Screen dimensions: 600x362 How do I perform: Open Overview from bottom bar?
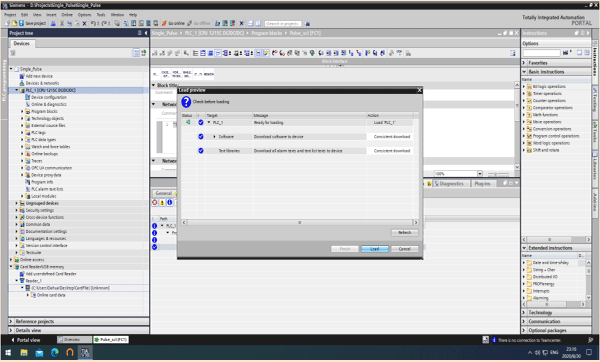74,340
